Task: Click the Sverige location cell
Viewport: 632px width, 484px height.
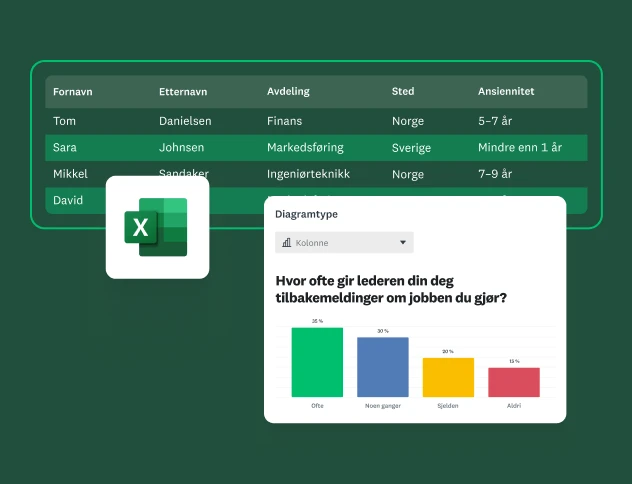Action: point(411,148)
